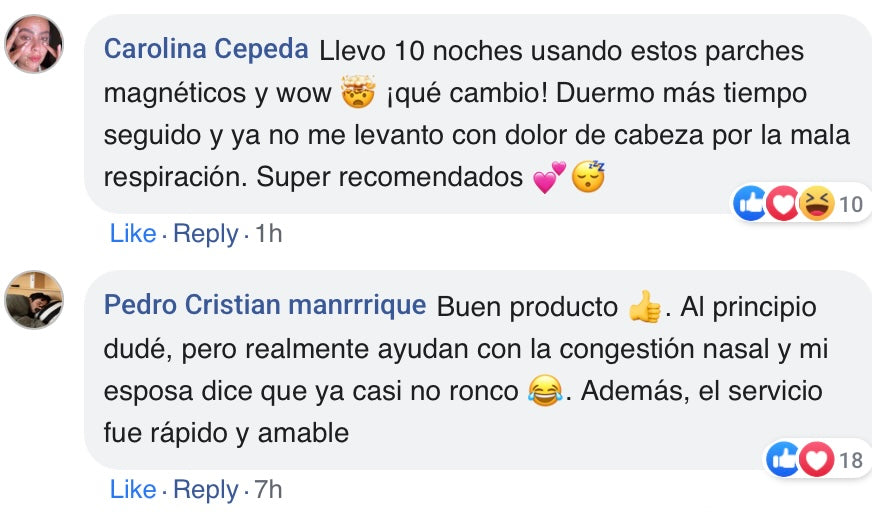The width and height of the screenshot is (872, 512).
Task: Like Carolina Cepeda's comment
Action: click(133, 234)
